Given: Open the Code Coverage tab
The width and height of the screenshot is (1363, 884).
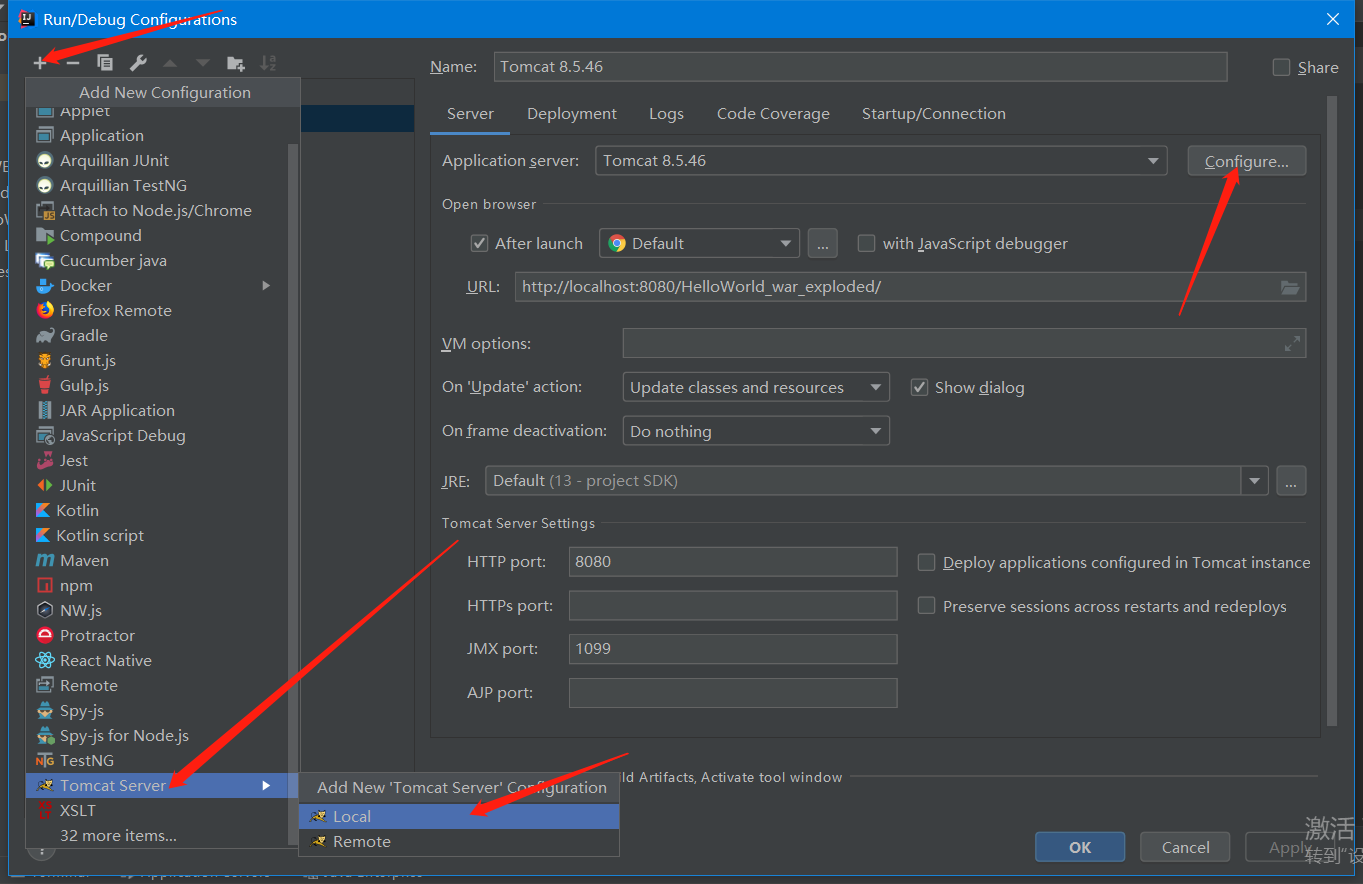Looking at the screenshot, I should tap(773, 113).
